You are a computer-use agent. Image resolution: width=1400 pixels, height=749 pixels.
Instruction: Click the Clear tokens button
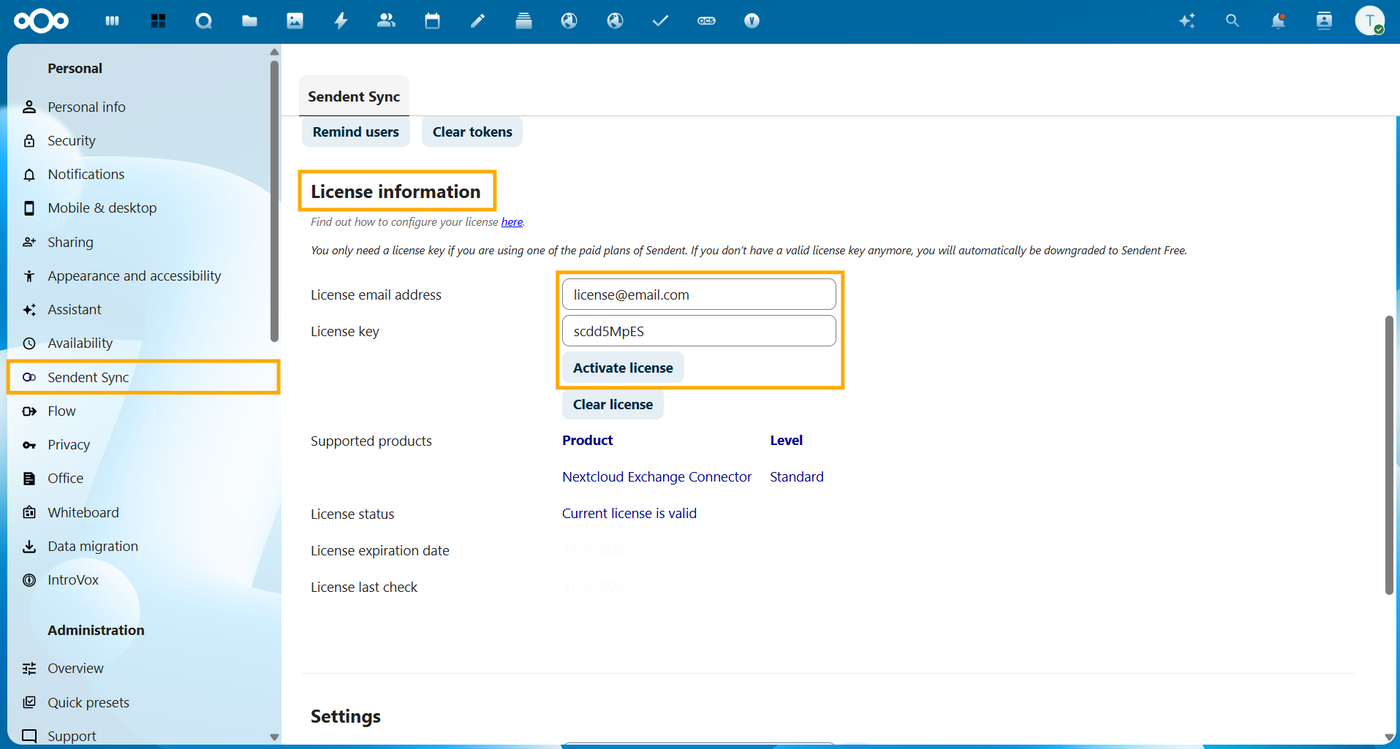click(x=472, y=132)
